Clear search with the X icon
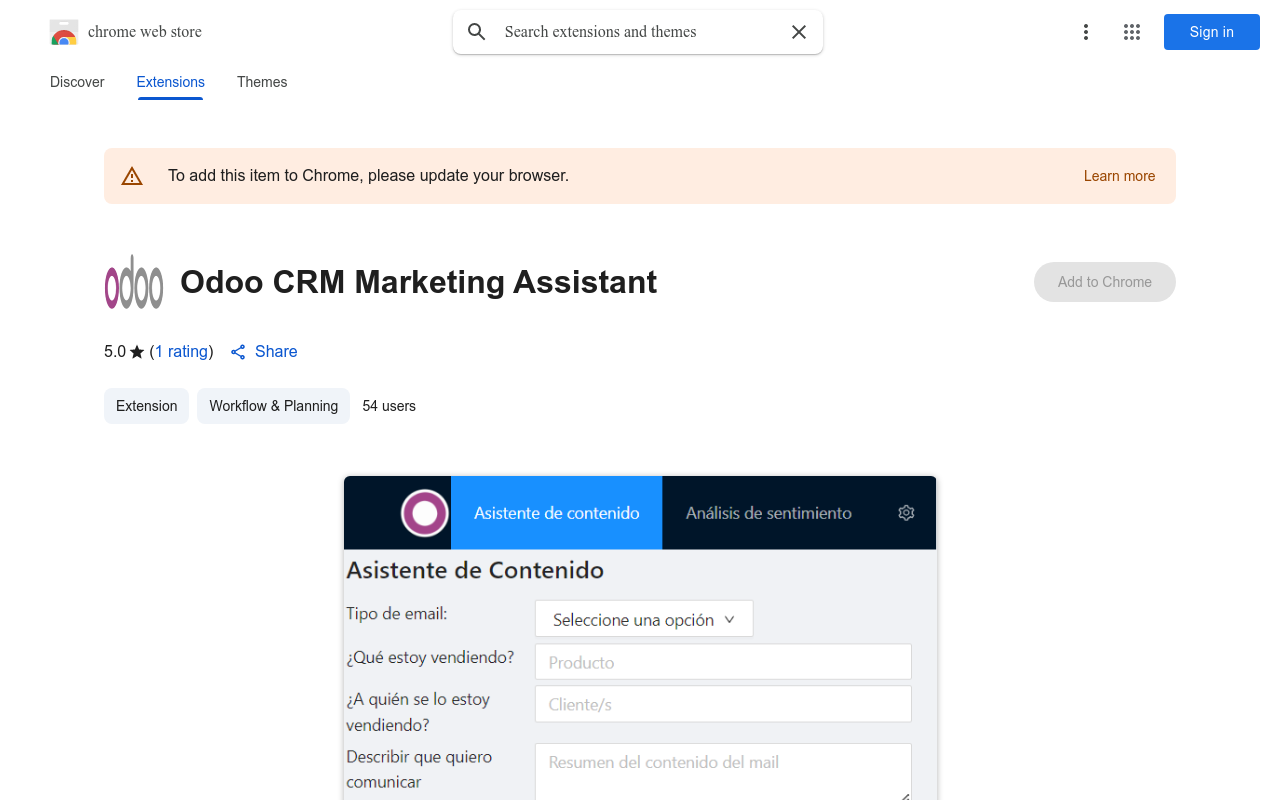Image resolution: width=1280 pixels, height=800 pixels. point(799,32)
